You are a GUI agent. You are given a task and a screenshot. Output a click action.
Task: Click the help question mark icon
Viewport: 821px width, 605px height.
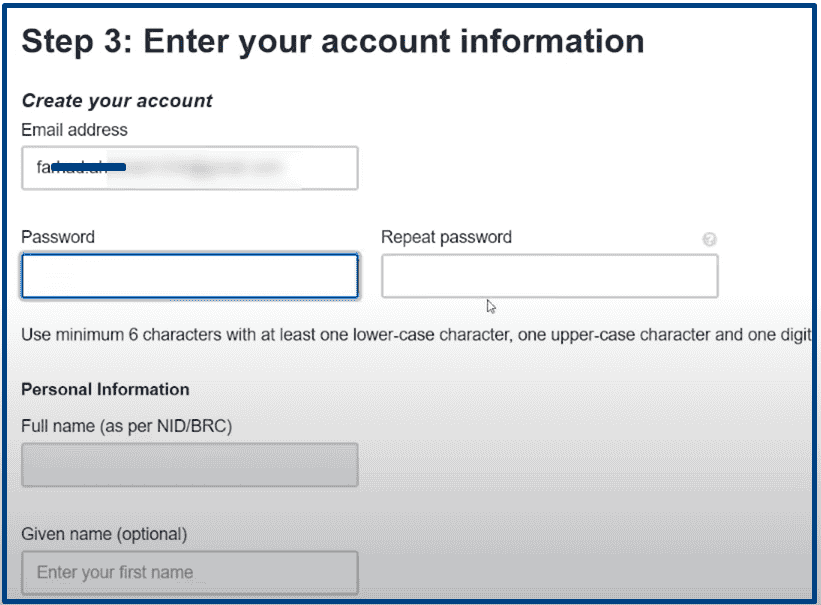point(709,240)
